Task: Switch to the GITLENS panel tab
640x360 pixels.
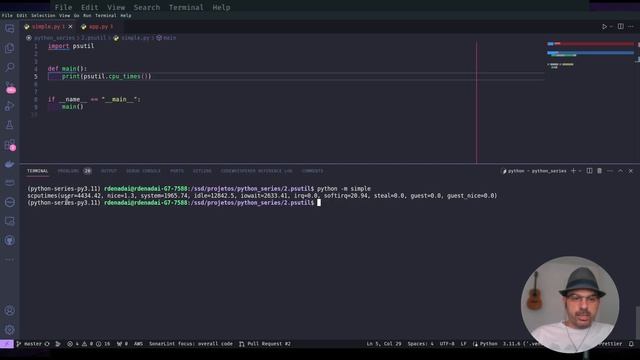Action: pos(202,171)
